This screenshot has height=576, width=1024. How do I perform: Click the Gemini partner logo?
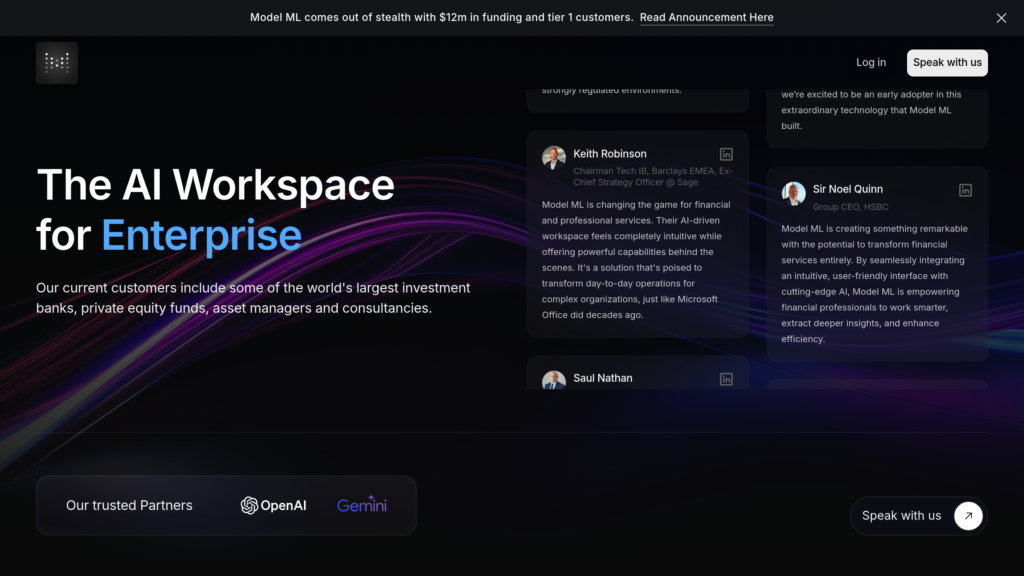(362, 505)
